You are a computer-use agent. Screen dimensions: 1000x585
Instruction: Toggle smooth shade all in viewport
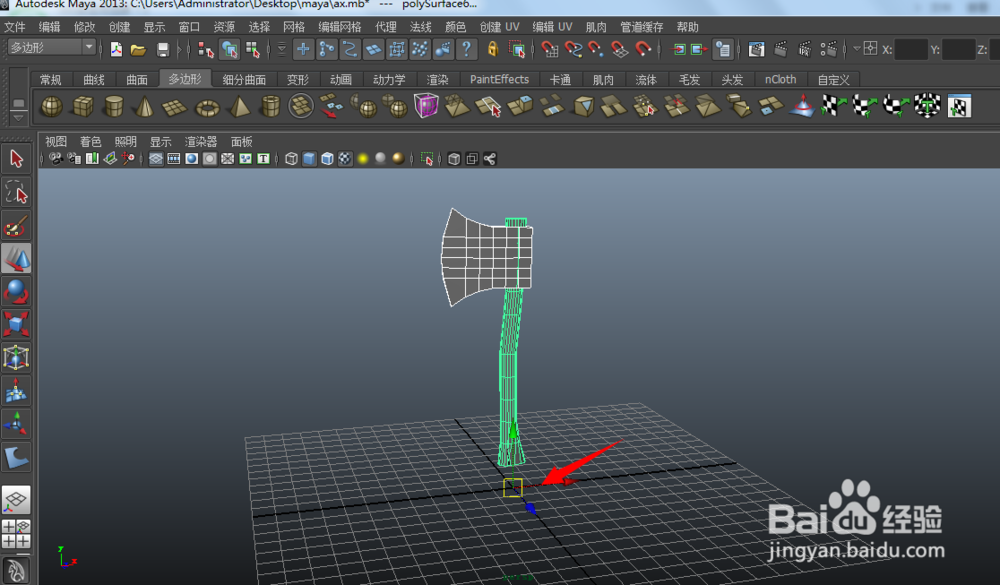[x=309, y=159]
